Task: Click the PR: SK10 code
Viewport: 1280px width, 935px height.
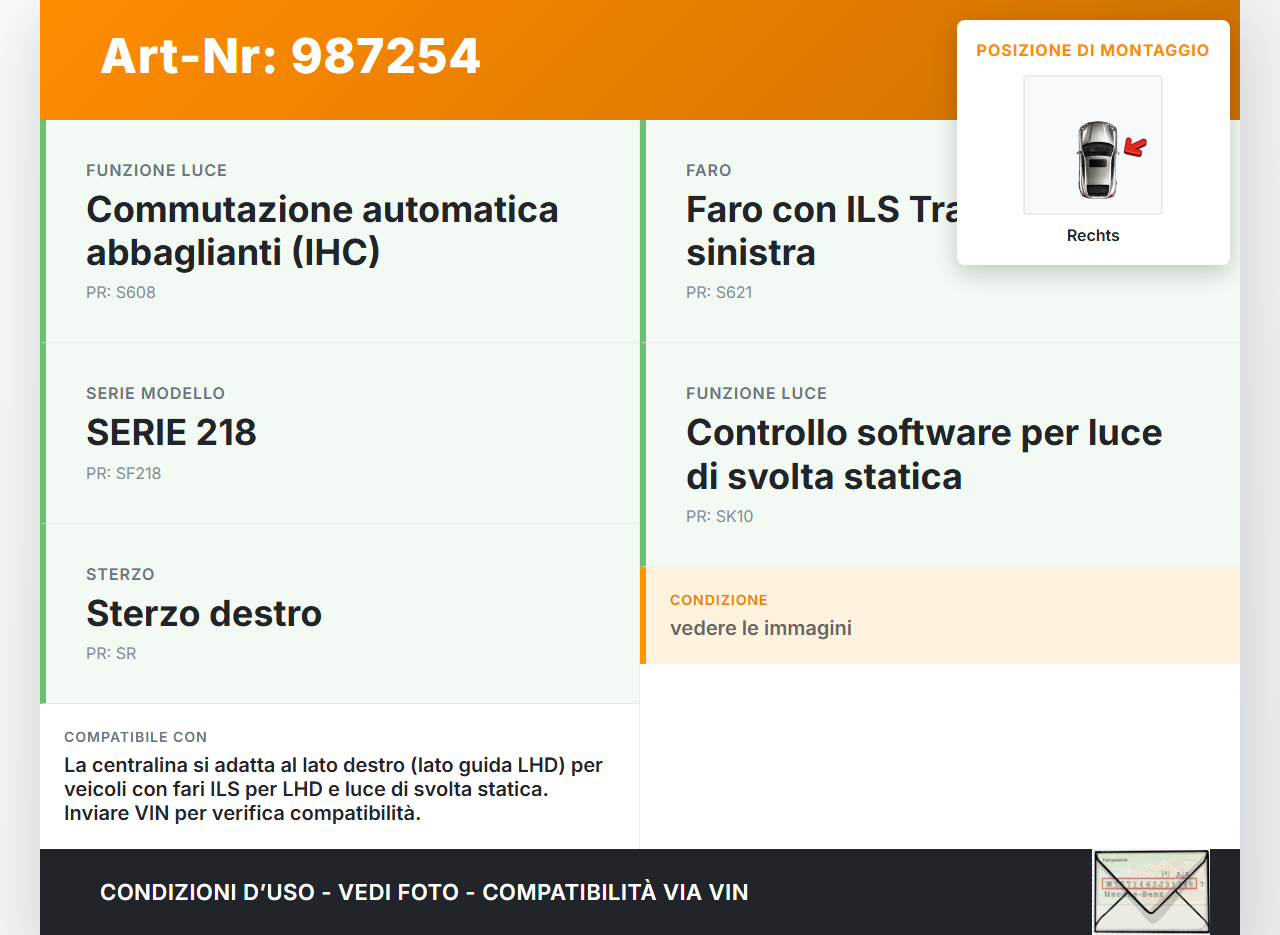Action: pos(720,517)
